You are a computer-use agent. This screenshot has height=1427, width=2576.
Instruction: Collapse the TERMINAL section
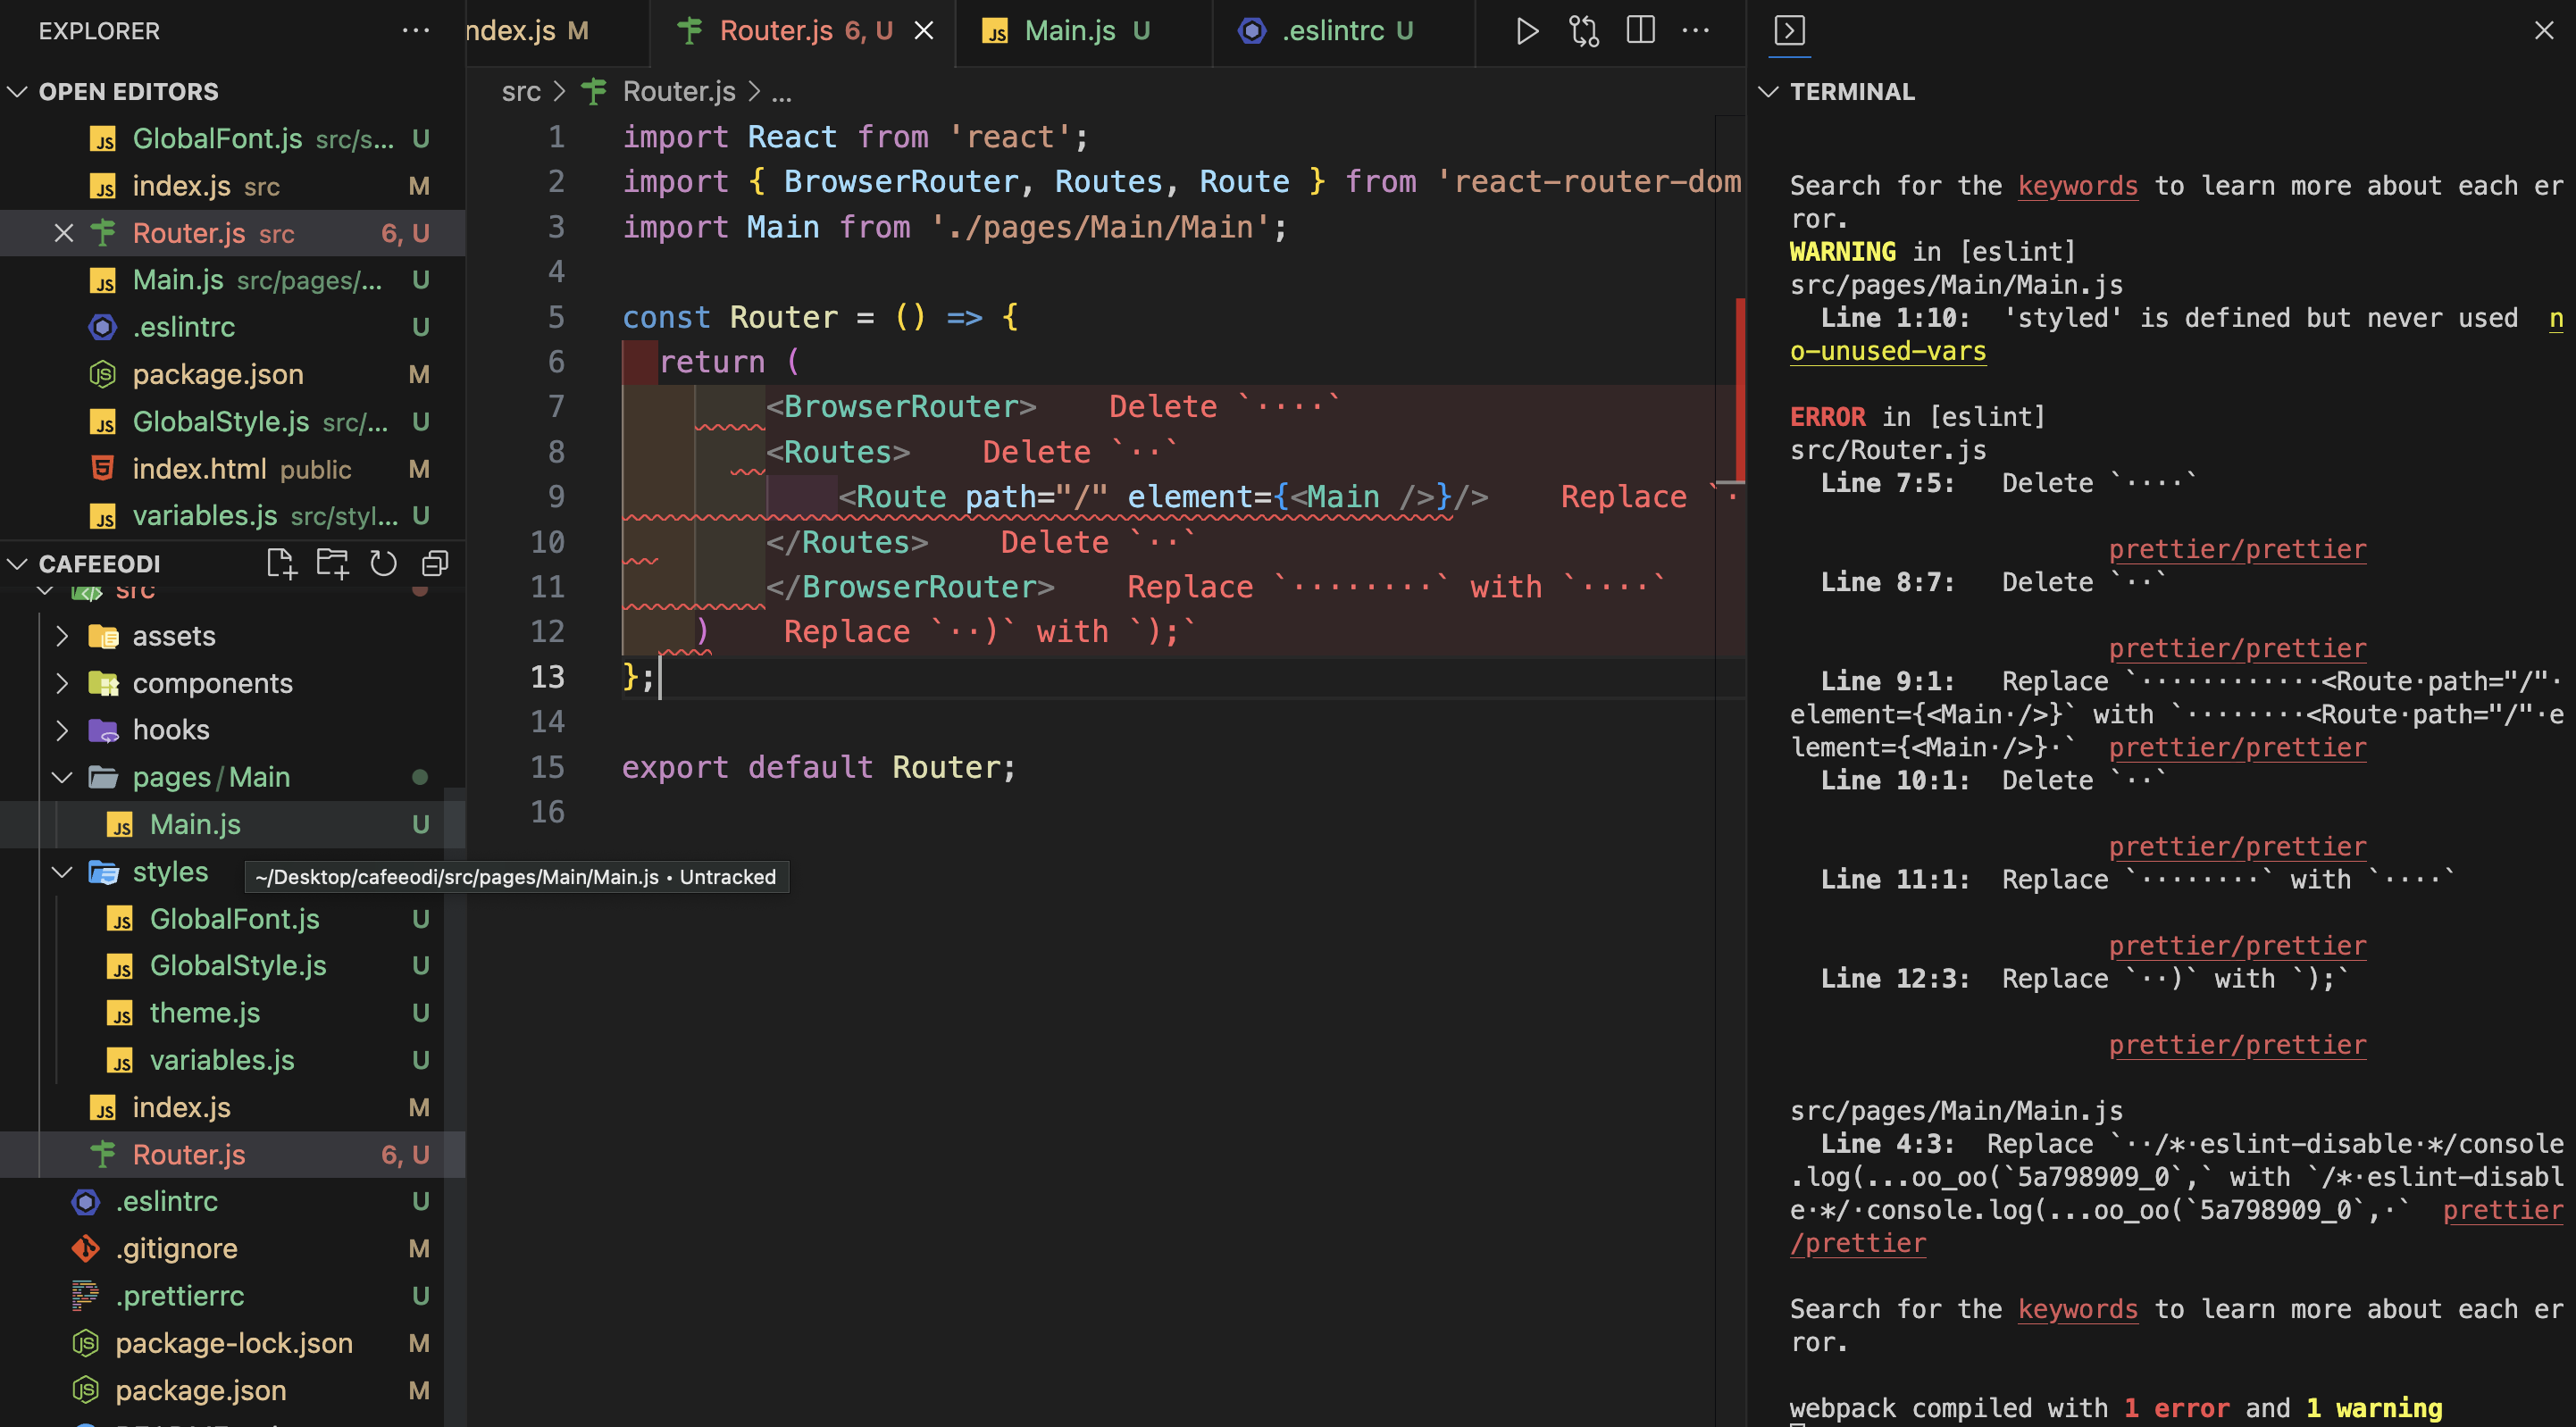click(x=1768, y=92)
